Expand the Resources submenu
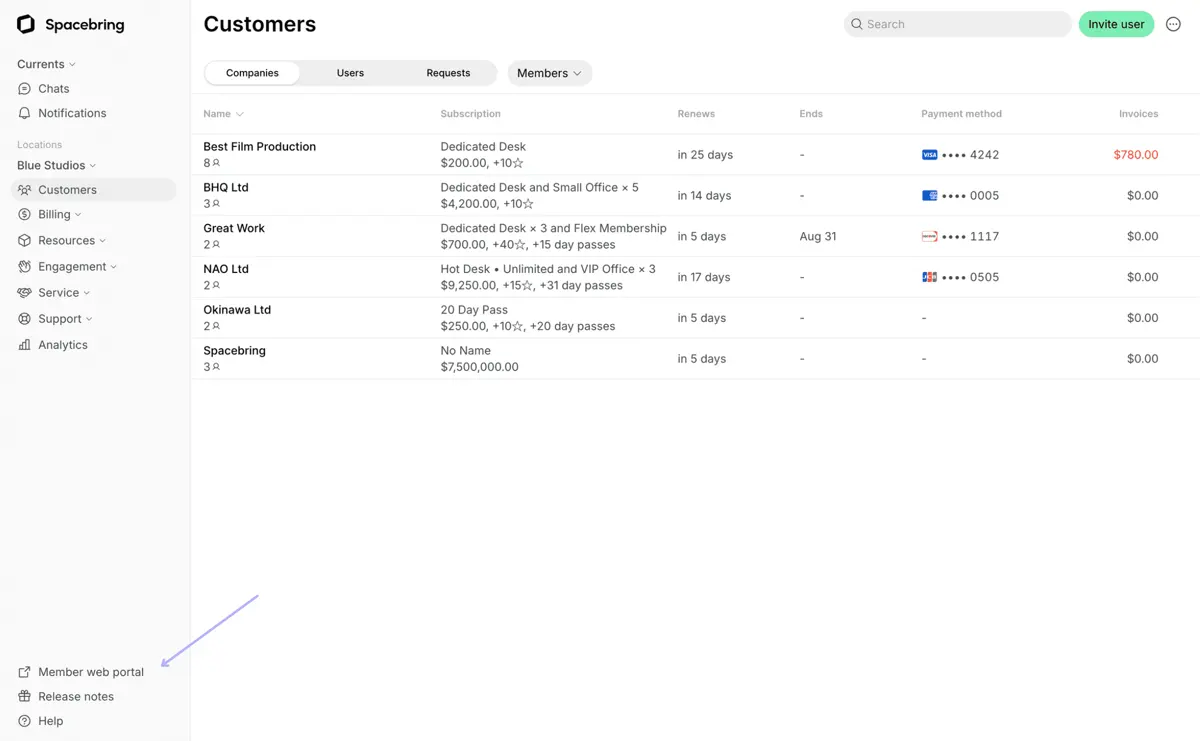 (x=102, y=241)
